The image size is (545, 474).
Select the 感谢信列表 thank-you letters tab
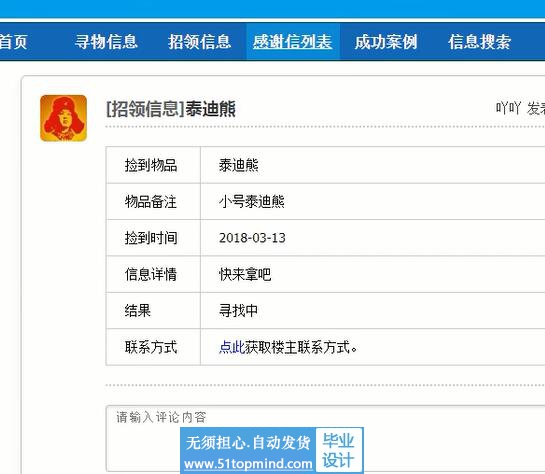[x=292, y=42]
